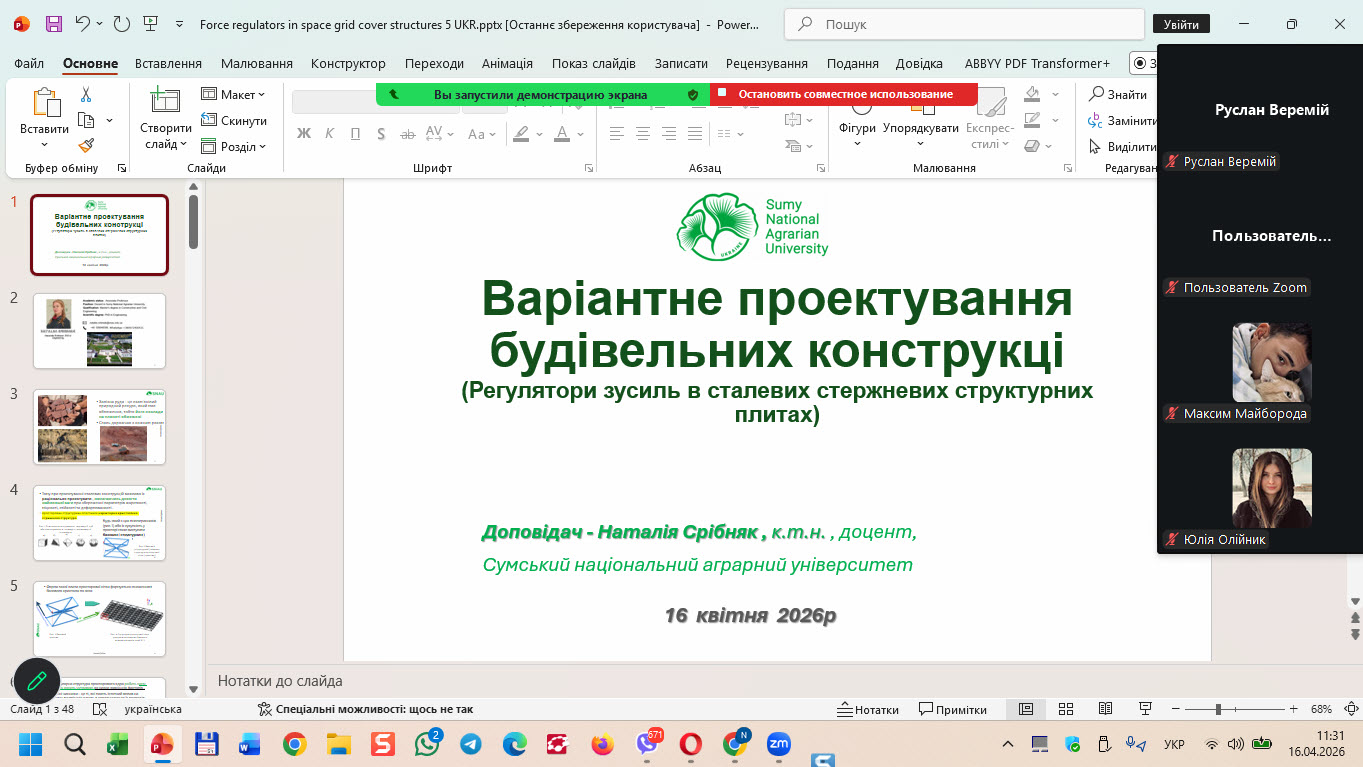Screen dimensions: 1363x767
Task: Open the Розділ section dropdown
Action: [x=234, y=146]
